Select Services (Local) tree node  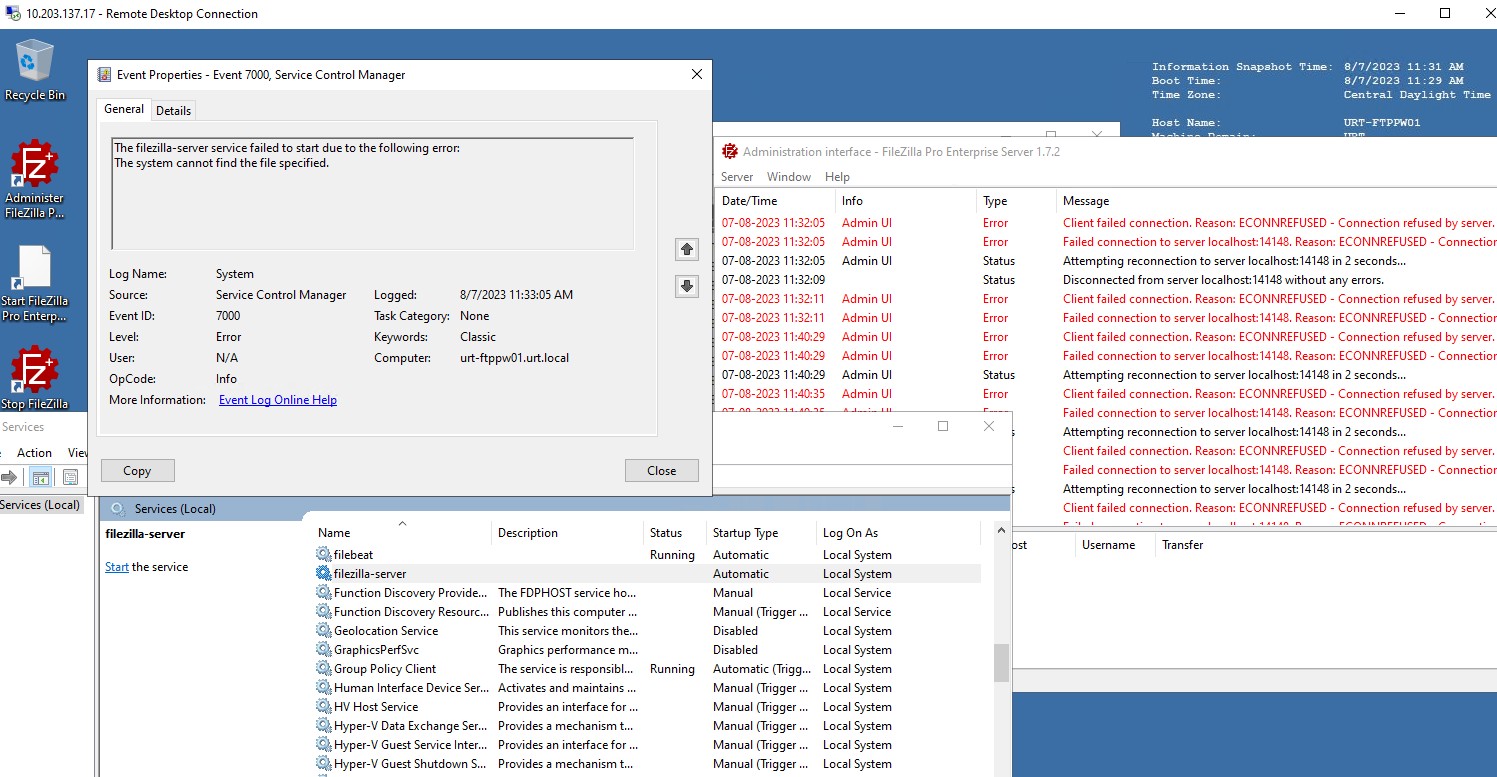pyautogui.click(x=40, y=505)
